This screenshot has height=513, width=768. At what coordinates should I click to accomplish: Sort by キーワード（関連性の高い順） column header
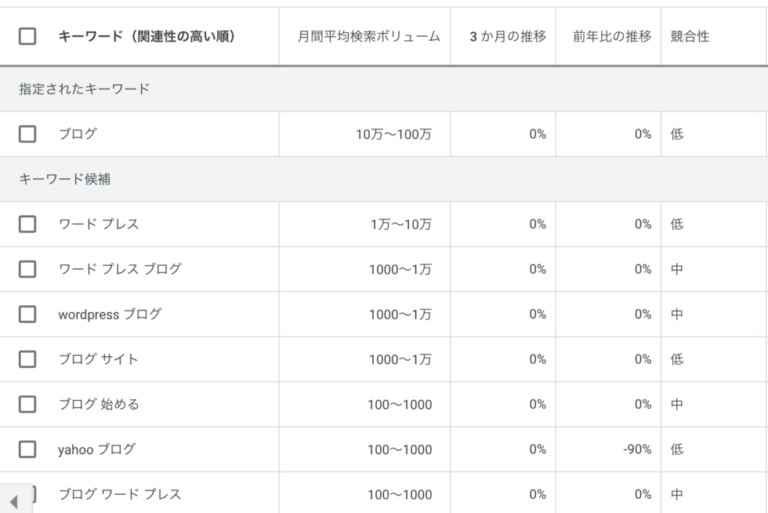point(146,36)
